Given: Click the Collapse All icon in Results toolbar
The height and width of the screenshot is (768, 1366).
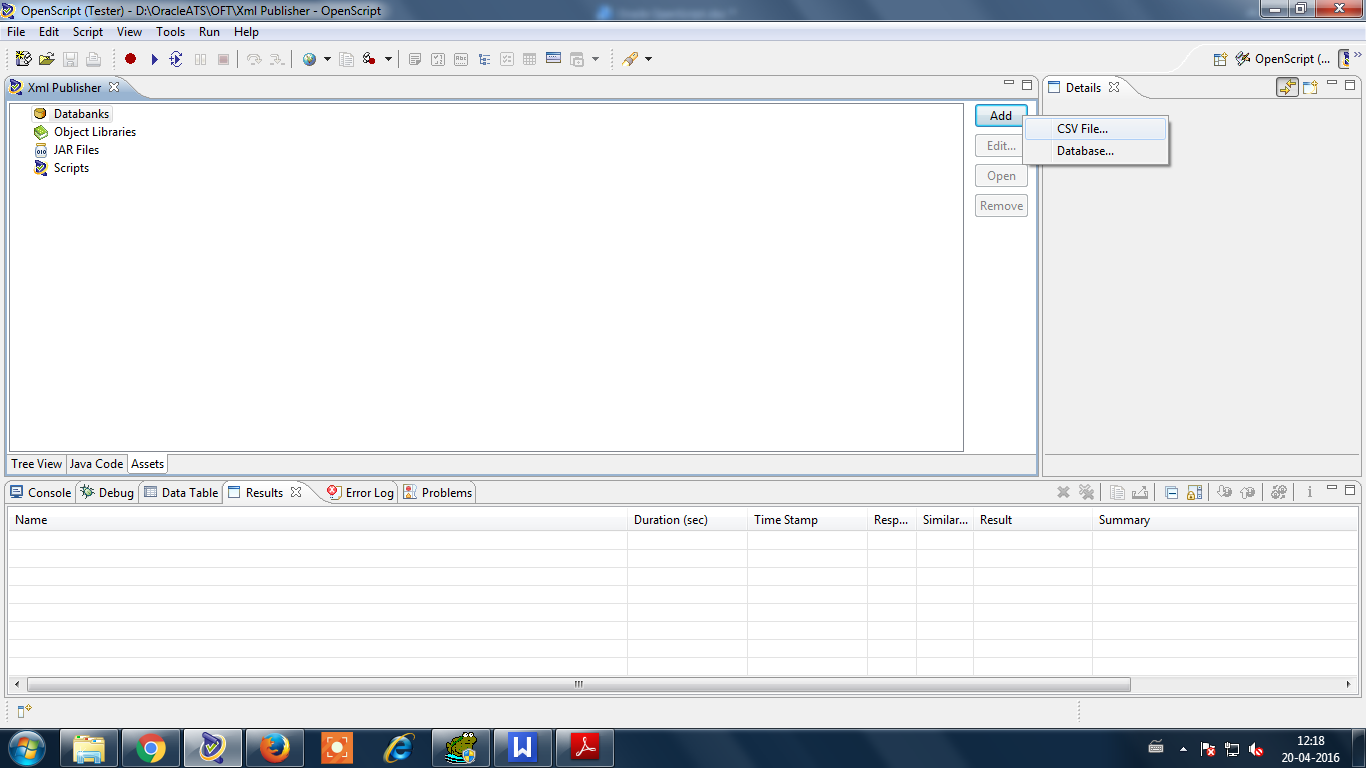Looking at the screenshot, I should pyautogui.click(x=1172, y=492).
